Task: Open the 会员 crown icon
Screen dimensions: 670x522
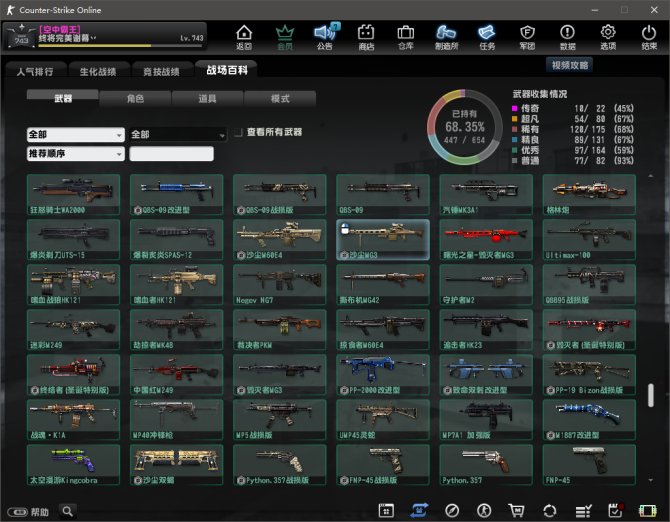Action: pyautogui.click(x=285, y=37)
